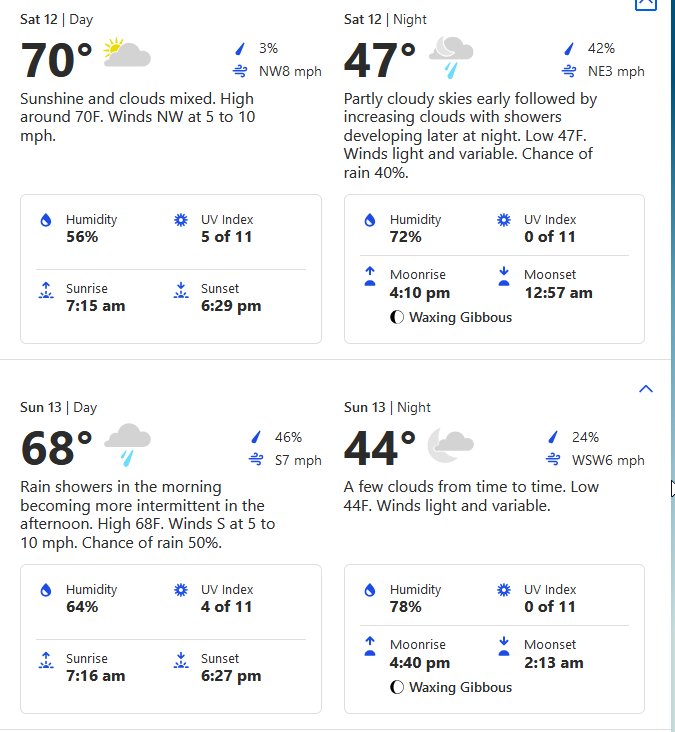This screenshot has width=675, height=732.
Task: Click the Sun 13 Night cloudy moon icon
Action: click(450, 445)
